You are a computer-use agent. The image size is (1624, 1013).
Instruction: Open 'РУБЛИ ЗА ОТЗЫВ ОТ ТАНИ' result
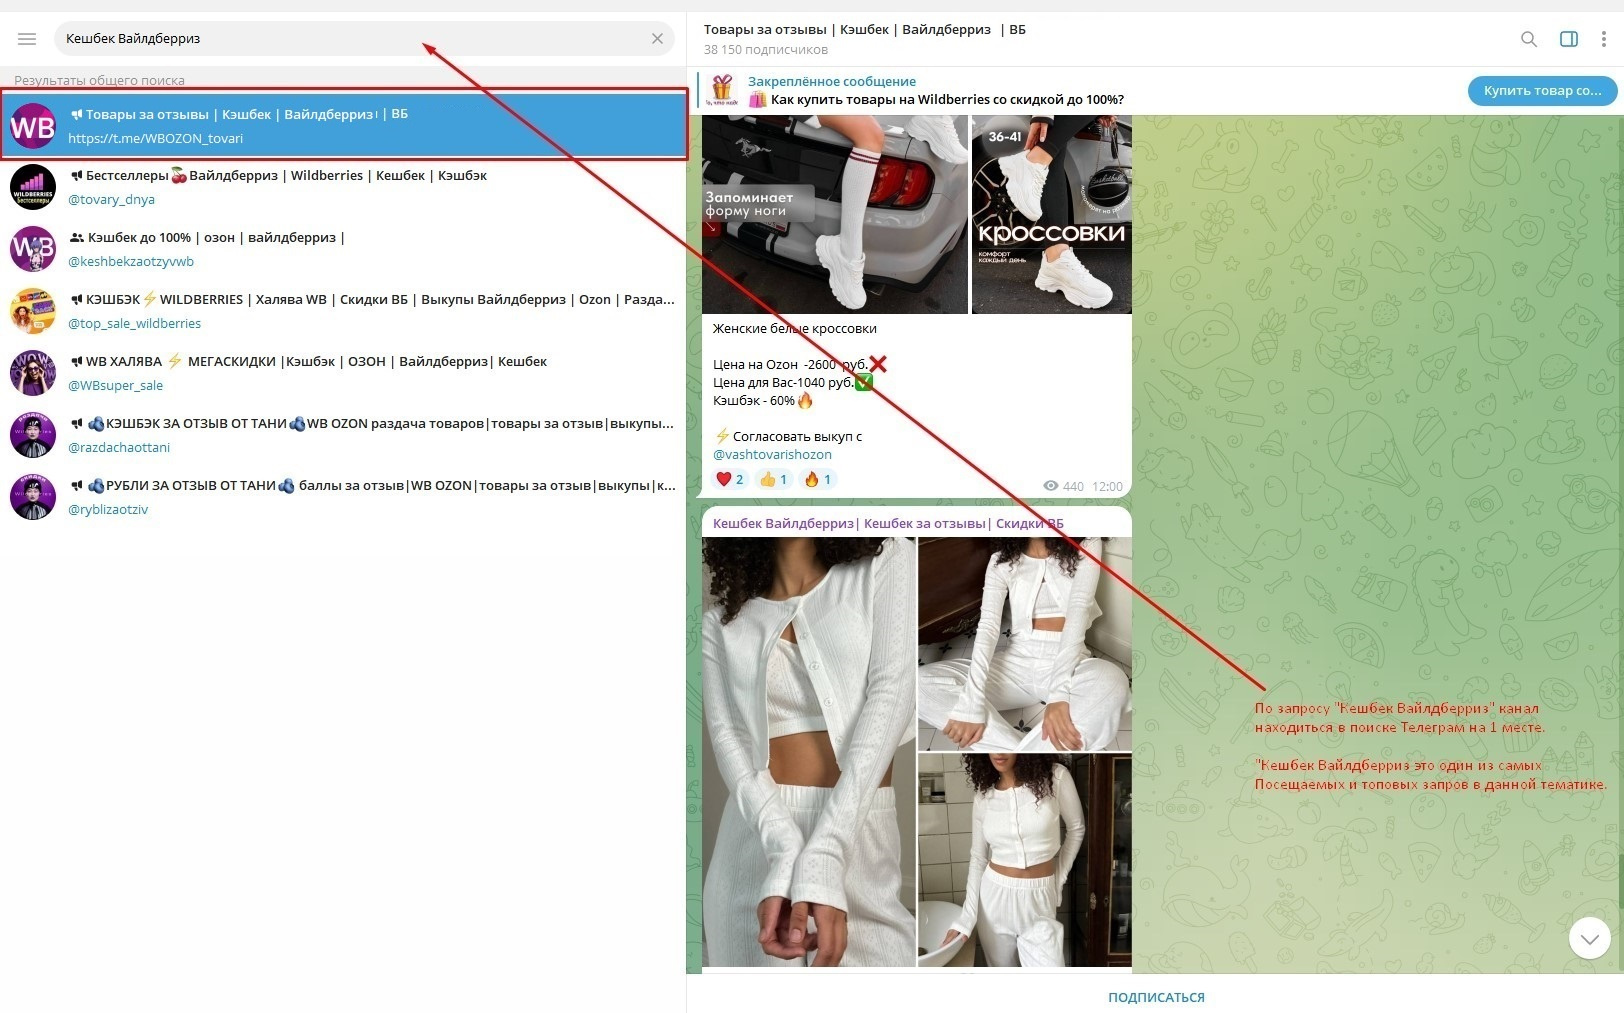343,497
